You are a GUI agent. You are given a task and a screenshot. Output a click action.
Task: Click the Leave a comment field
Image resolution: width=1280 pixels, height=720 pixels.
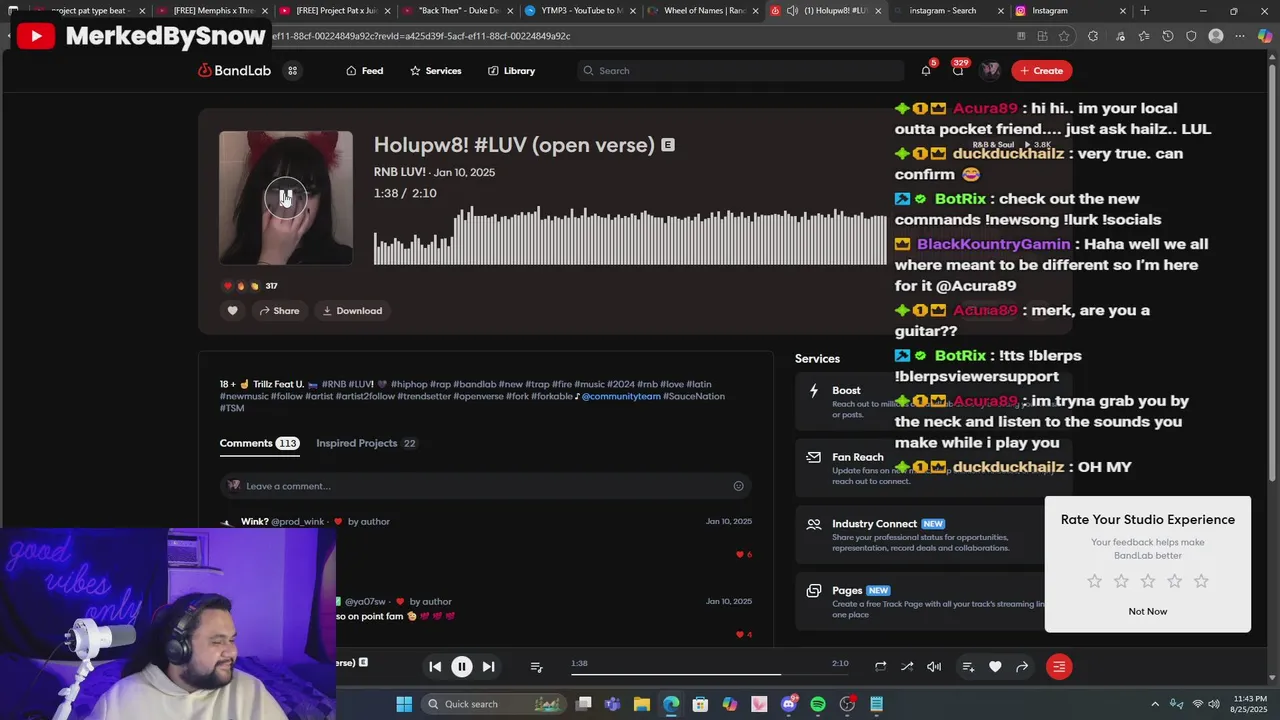pos(485,486)
